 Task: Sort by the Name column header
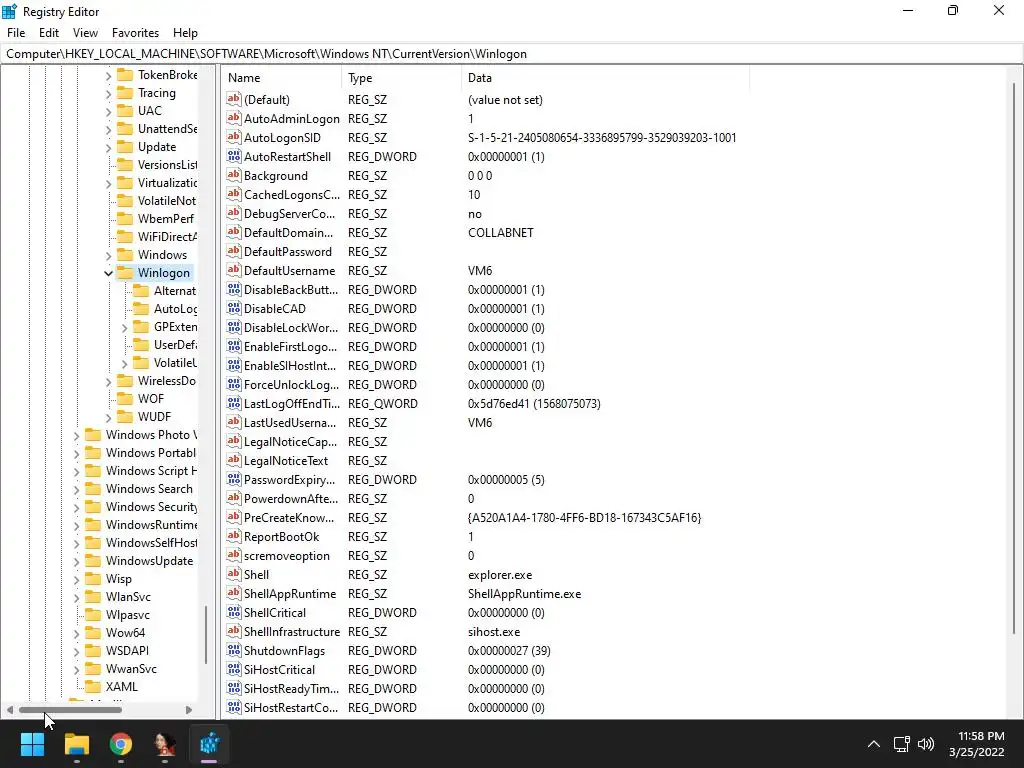click(x=281, y=78)
